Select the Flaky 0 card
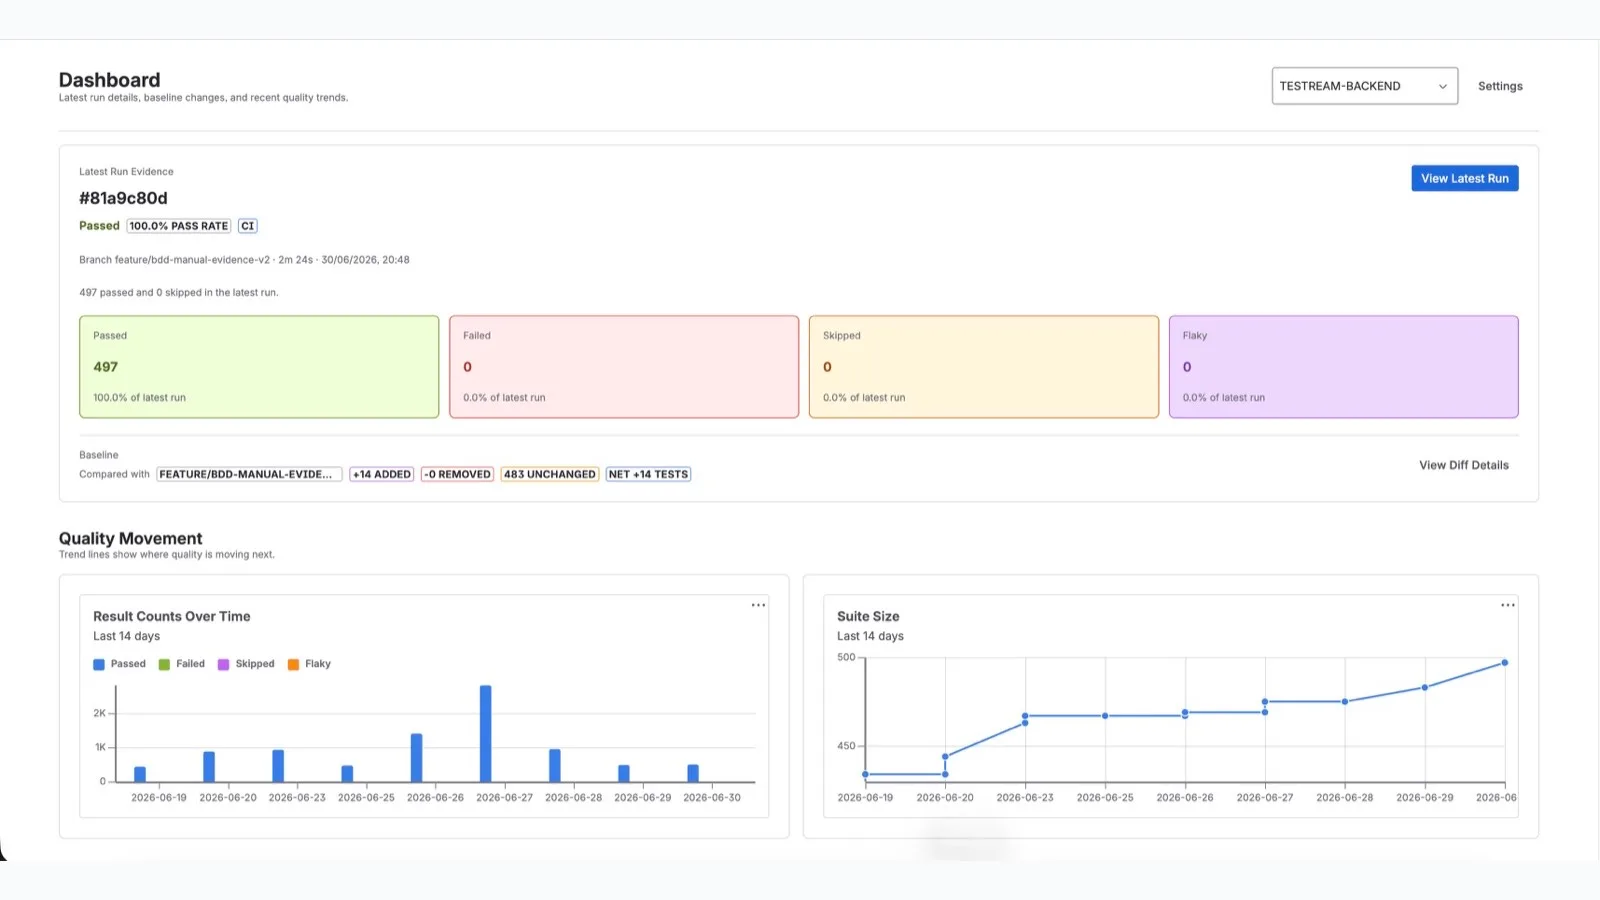The width and height of the screenshot is (1600, 900). [x=1343, y=367]
